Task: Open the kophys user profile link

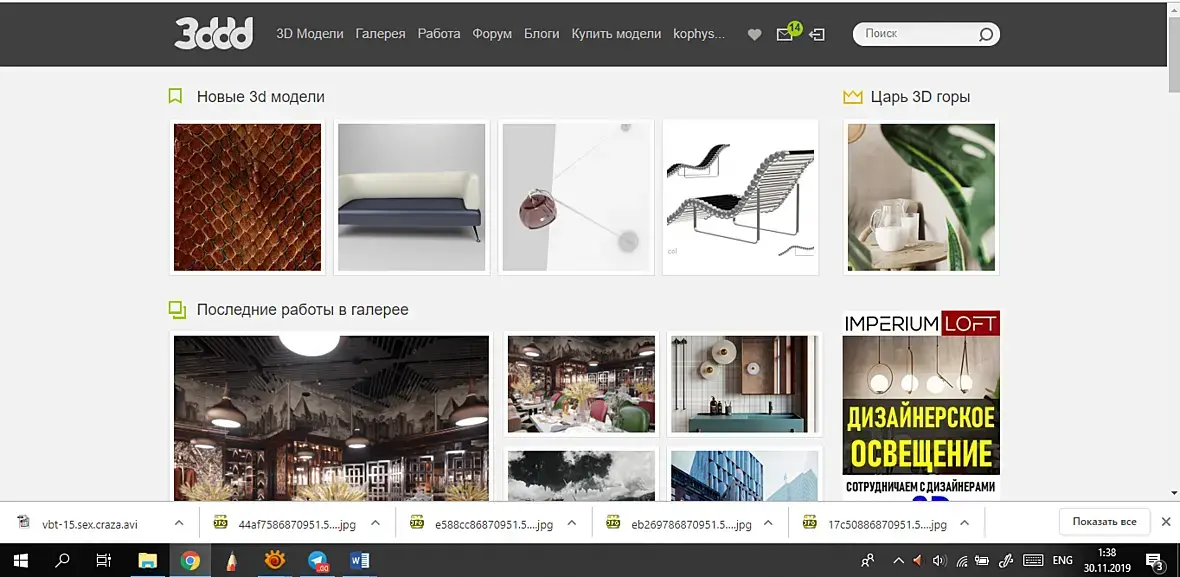Action: pyautogui.click(x=699, y=34)
